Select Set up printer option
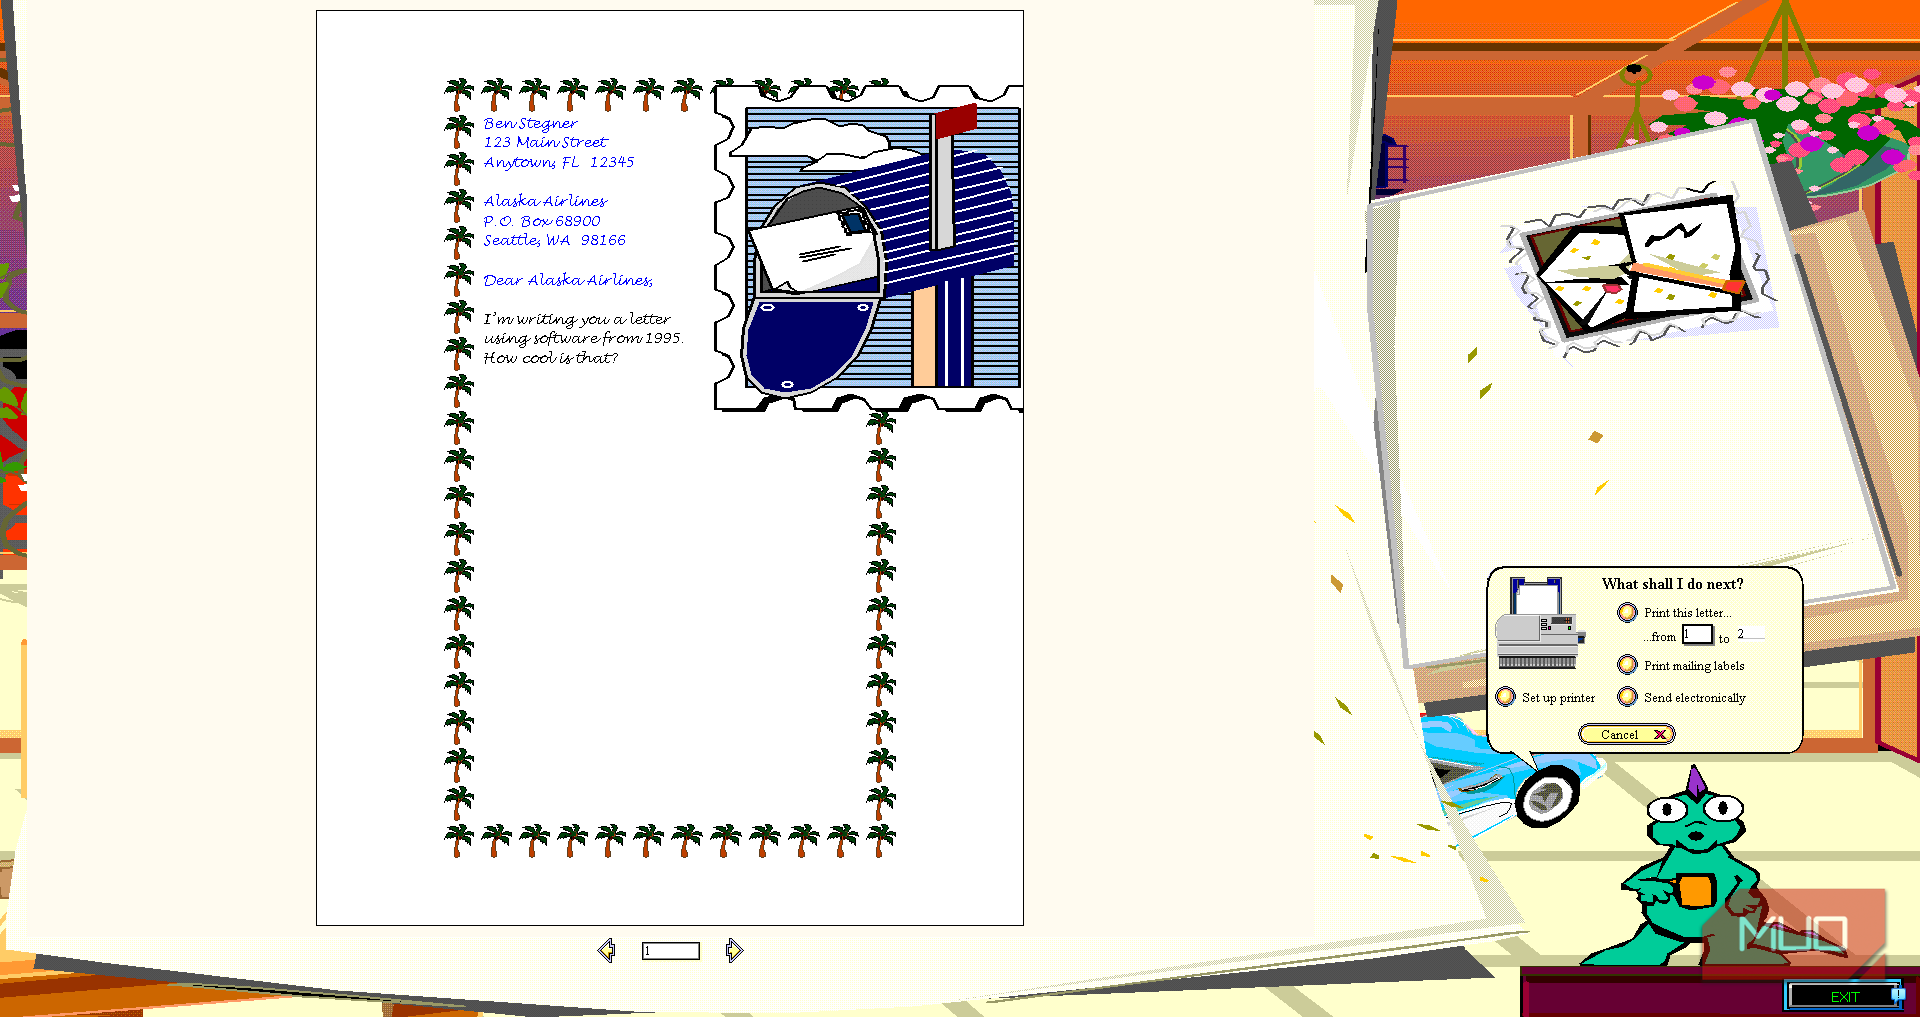This screenshot has height=1017, width=1920. [1506, 697]
